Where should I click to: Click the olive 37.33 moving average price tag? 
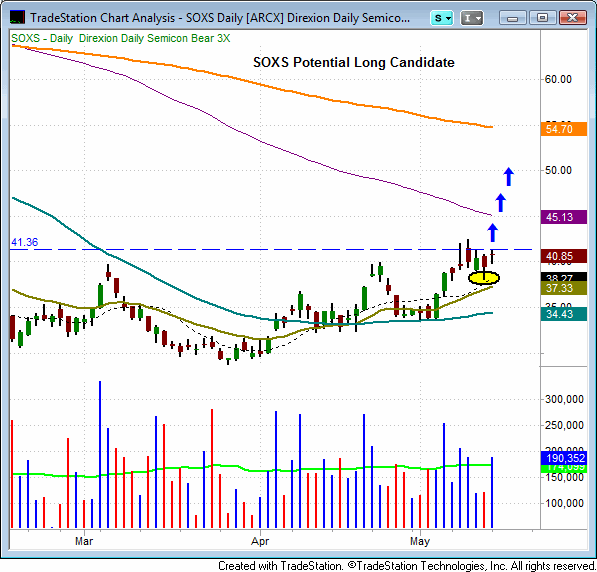(x=563, y=288)
